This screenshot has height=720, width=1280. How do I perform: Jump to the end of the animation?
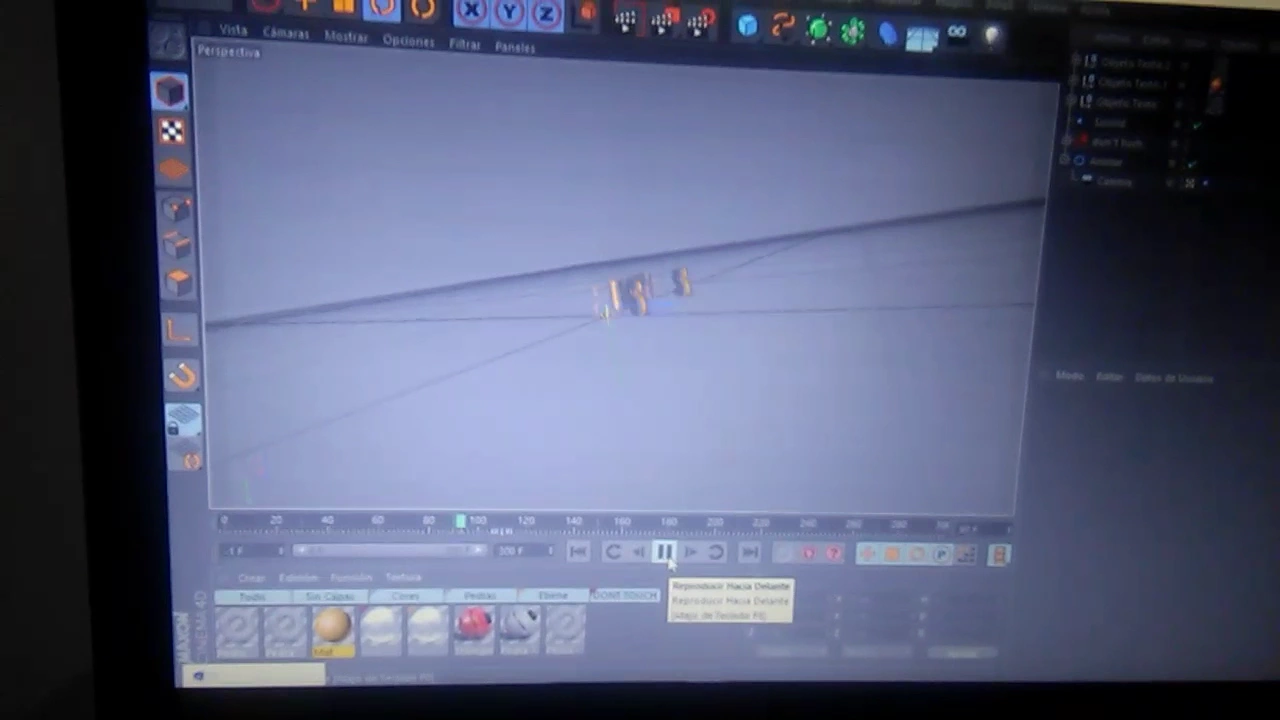(x=749, y=553)
